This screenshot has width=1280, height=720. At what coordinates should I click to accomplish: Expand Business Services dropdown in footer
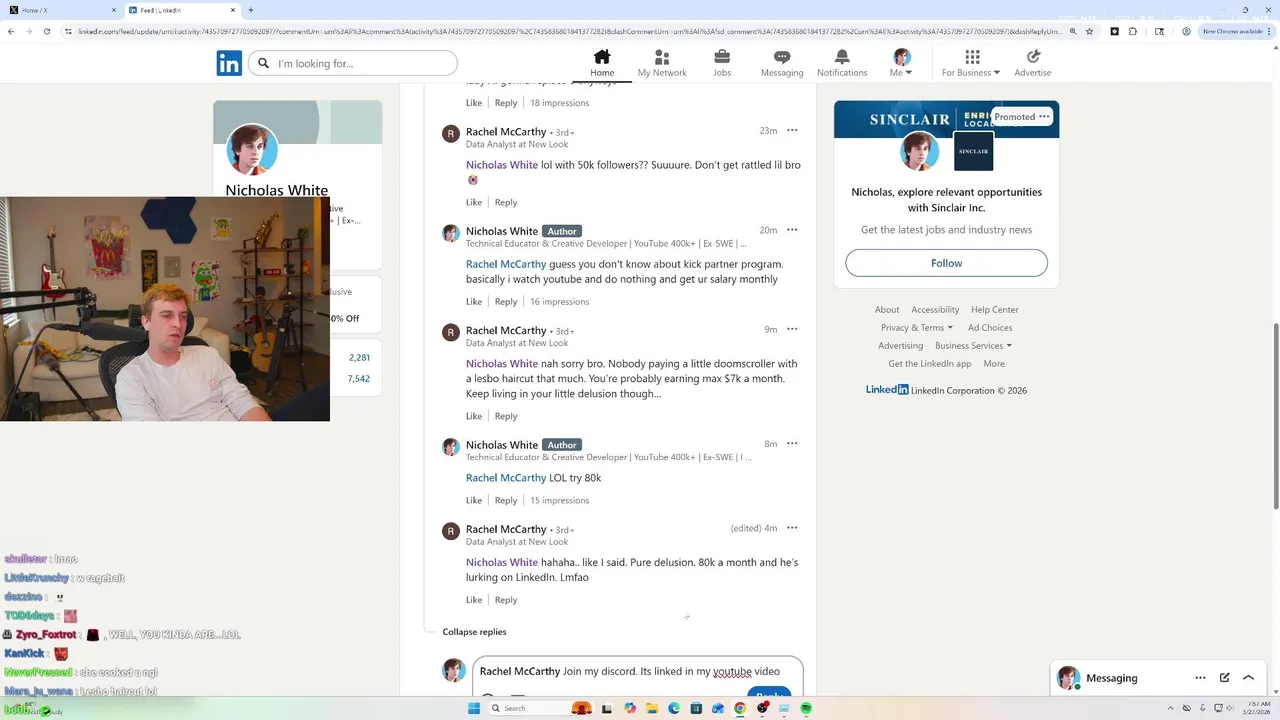click(x=973, y=345)
